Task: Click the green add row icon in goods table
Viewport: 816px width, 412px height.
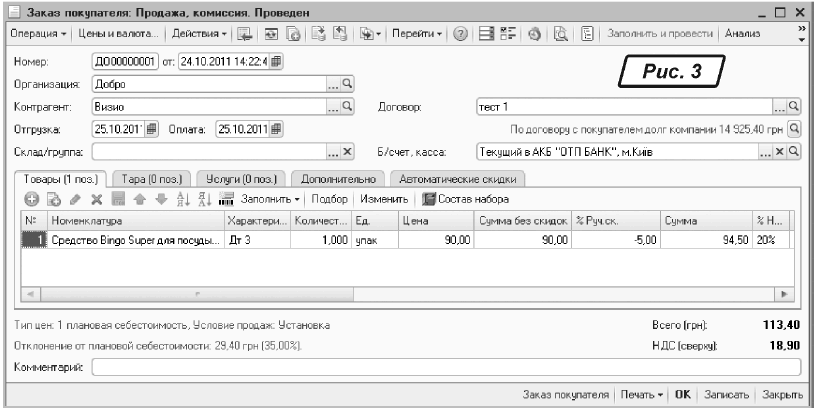Action: pos(32,199)
